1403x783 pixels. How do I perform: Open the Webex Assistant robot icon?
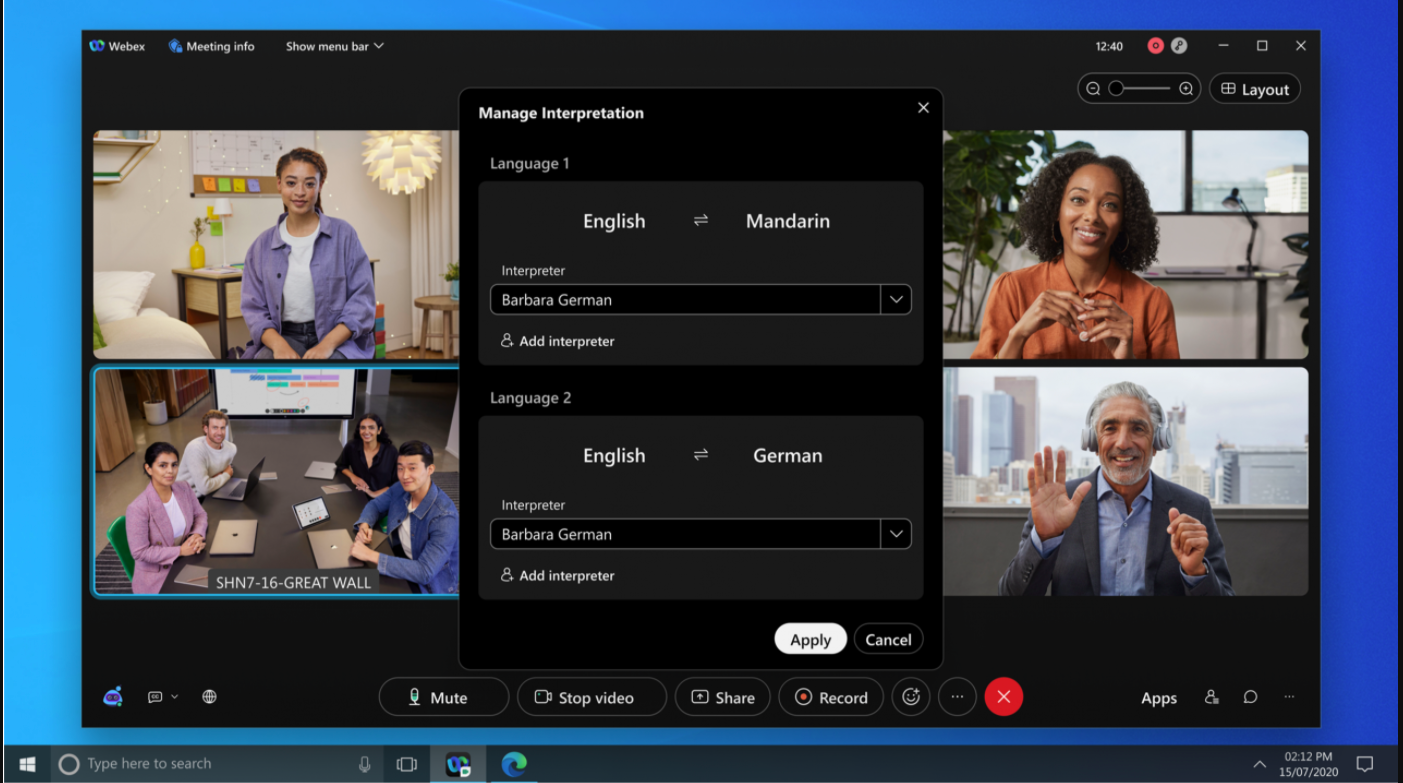pos(113,697)
